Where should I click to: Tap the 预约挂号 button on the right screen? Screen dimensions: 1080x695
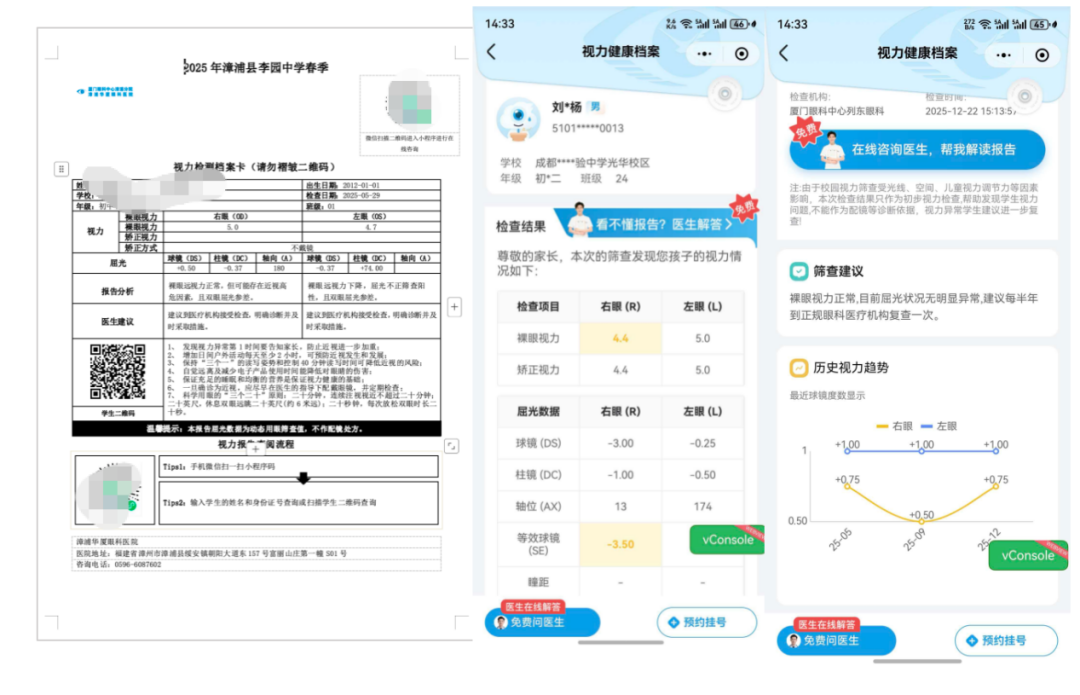[1004, 641]
